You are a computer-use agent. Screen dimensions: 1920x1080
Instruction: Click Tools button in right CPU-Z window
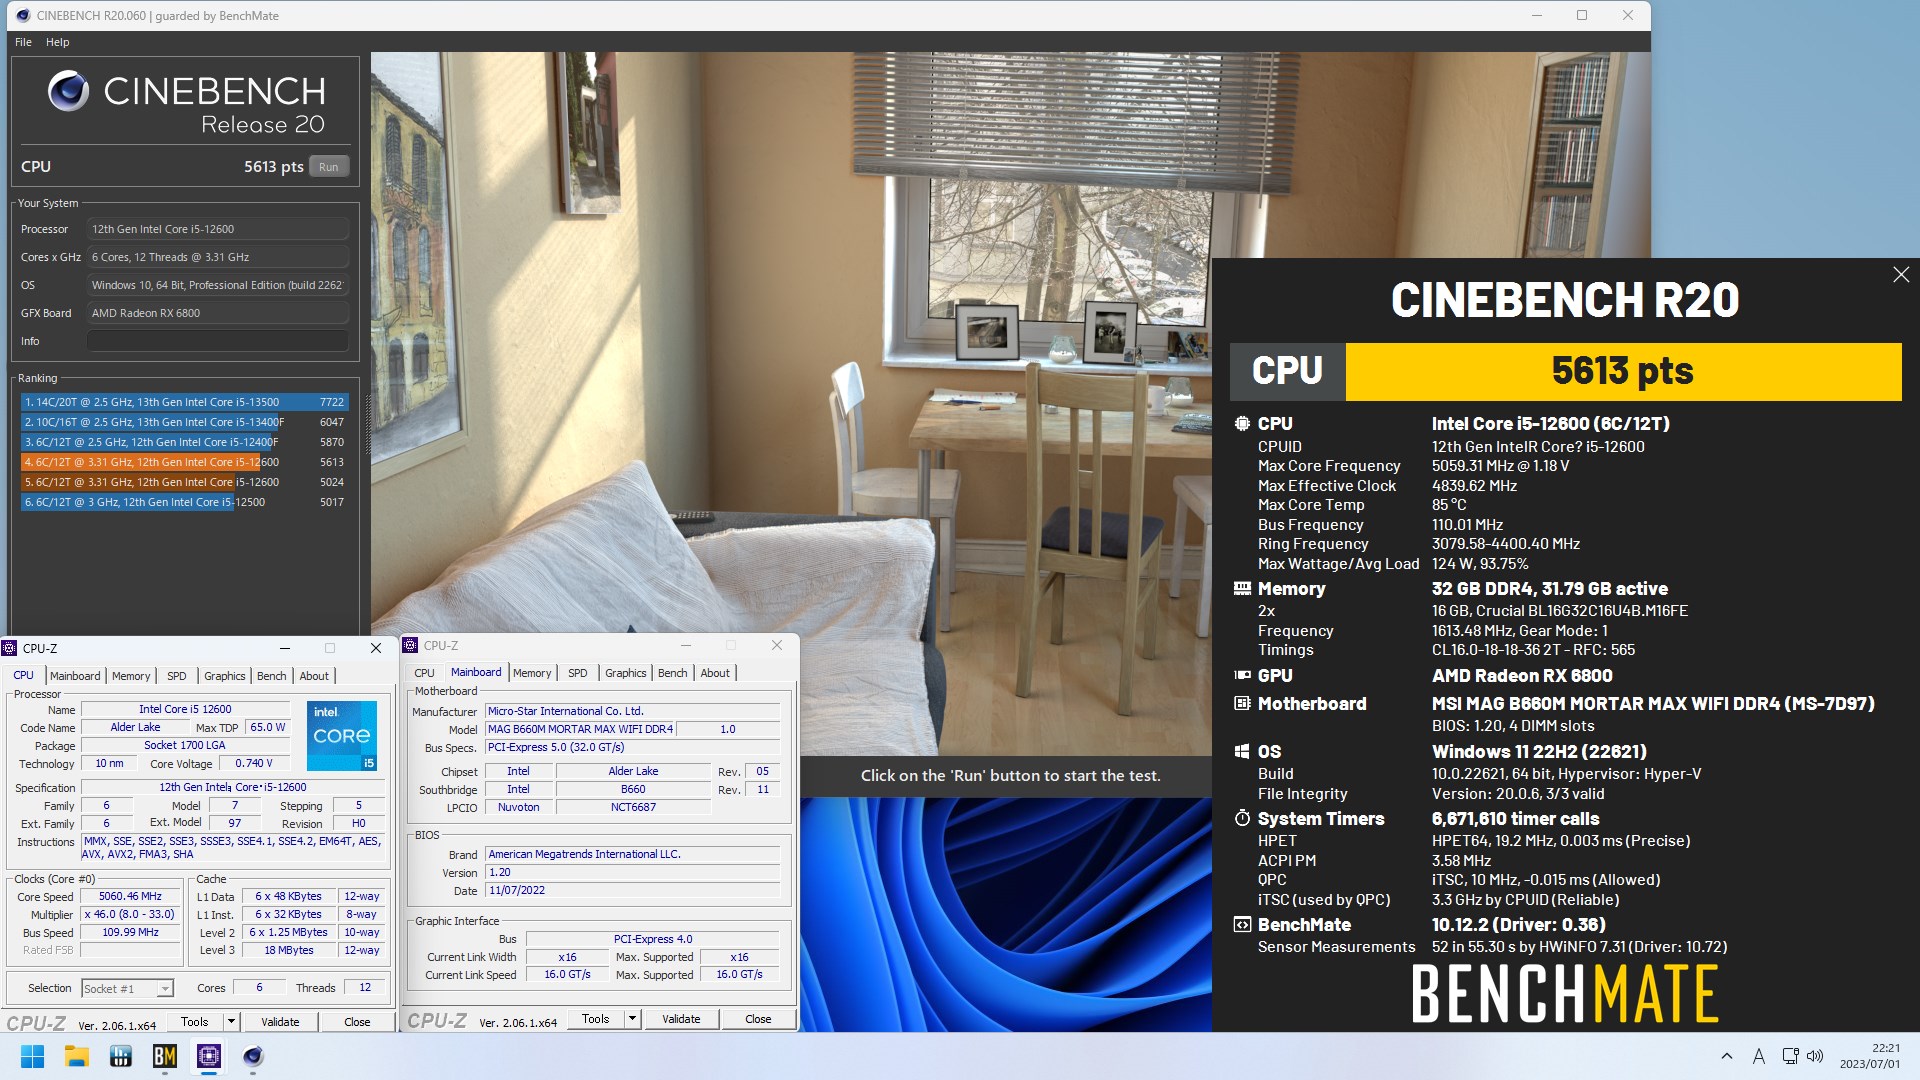click(596, 1019)
